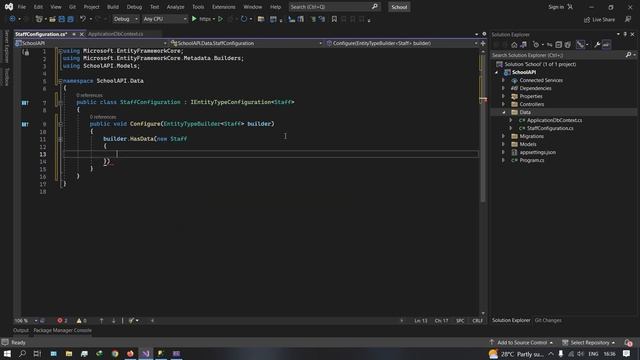640x360 pixels.
Task: Select StaffConfiguration.cs in Solution Explorer
Action: coord(550,128)
